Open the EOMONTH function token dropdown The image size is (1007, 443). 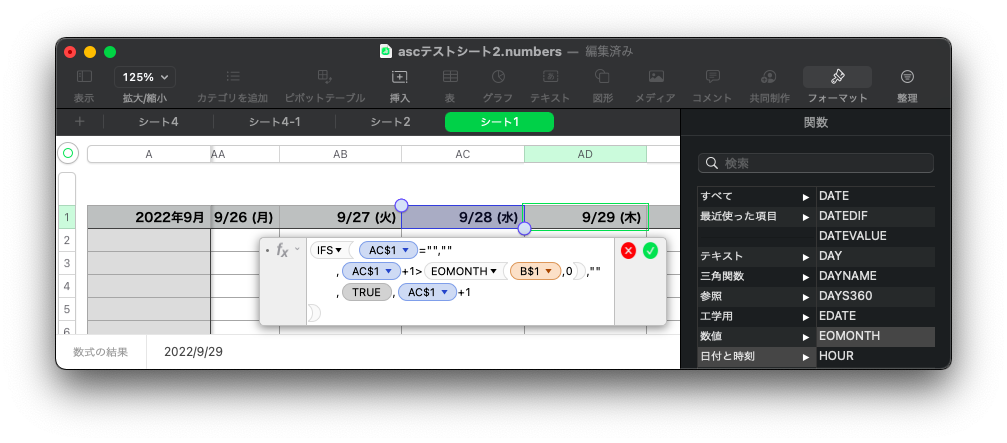493,272
